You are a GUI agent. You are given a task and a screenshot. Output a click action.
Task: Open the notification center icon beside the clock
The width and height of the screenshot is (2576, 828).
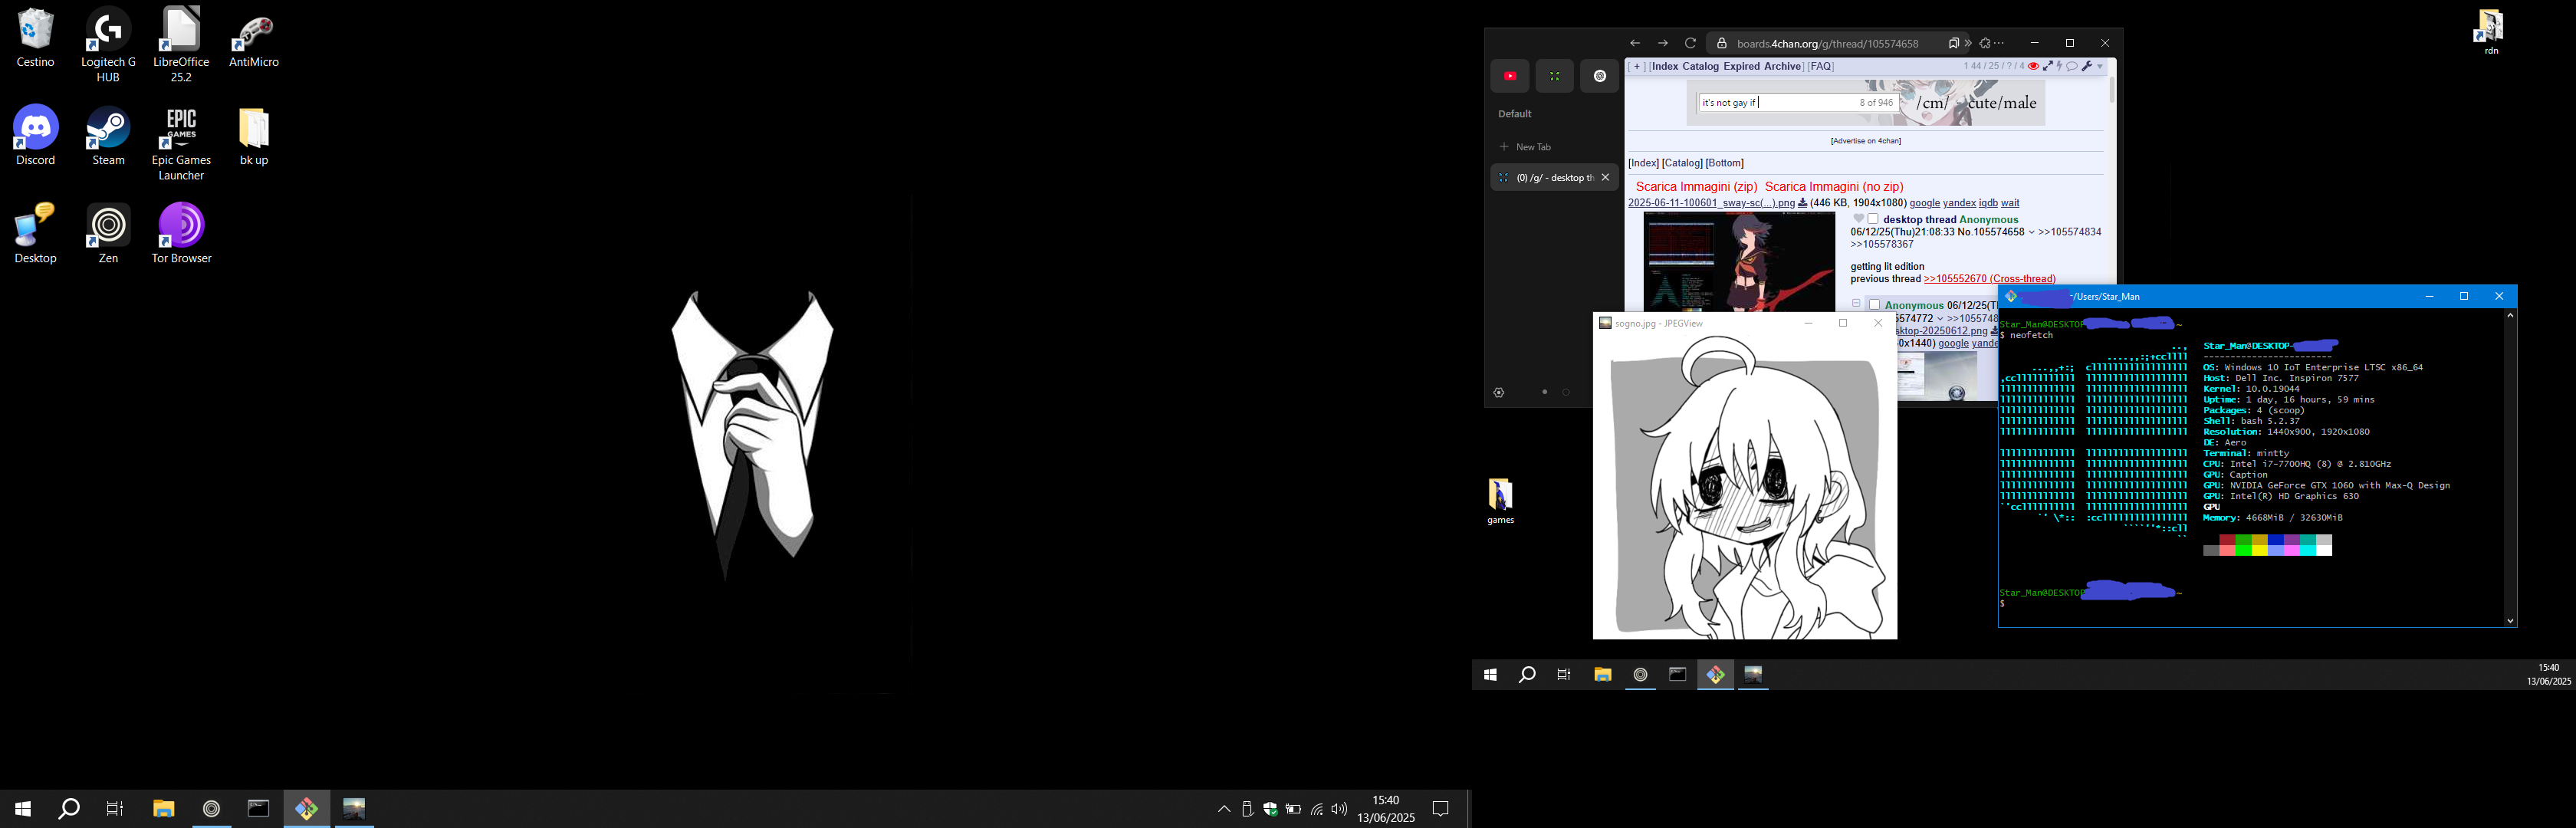click(x=1441, y=809)
